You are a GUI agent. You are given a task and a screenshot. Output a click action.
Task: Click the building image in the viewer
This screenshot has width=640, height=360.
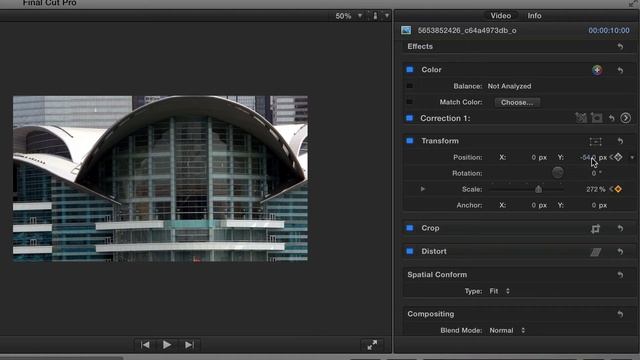click(160, 178)
